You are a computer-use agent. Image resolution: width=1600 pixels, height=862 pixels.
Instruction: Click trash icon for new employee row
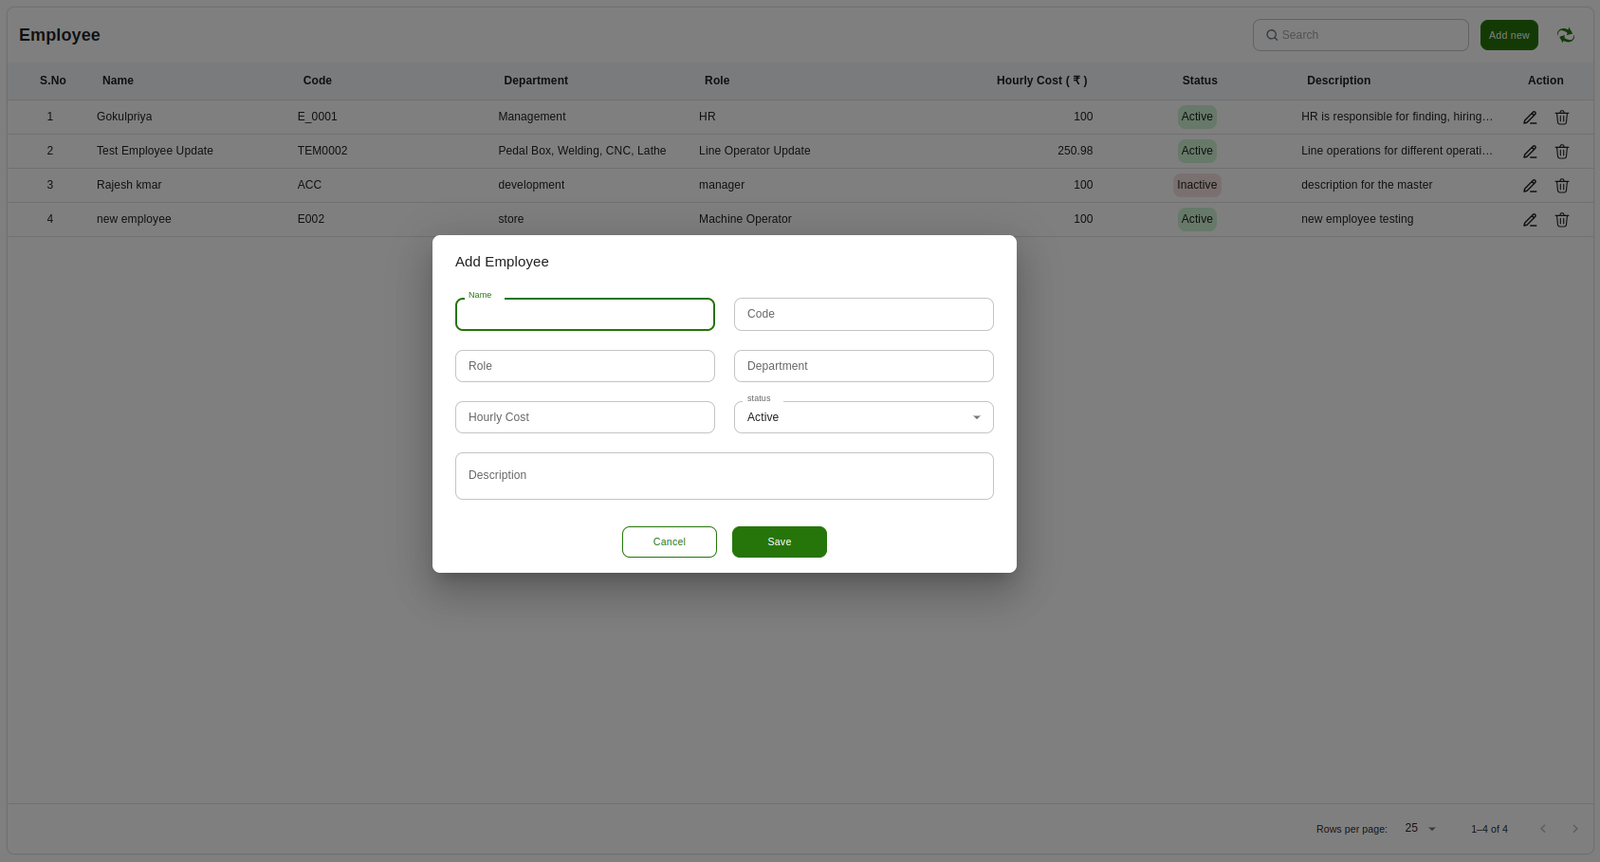(1561, 220)
